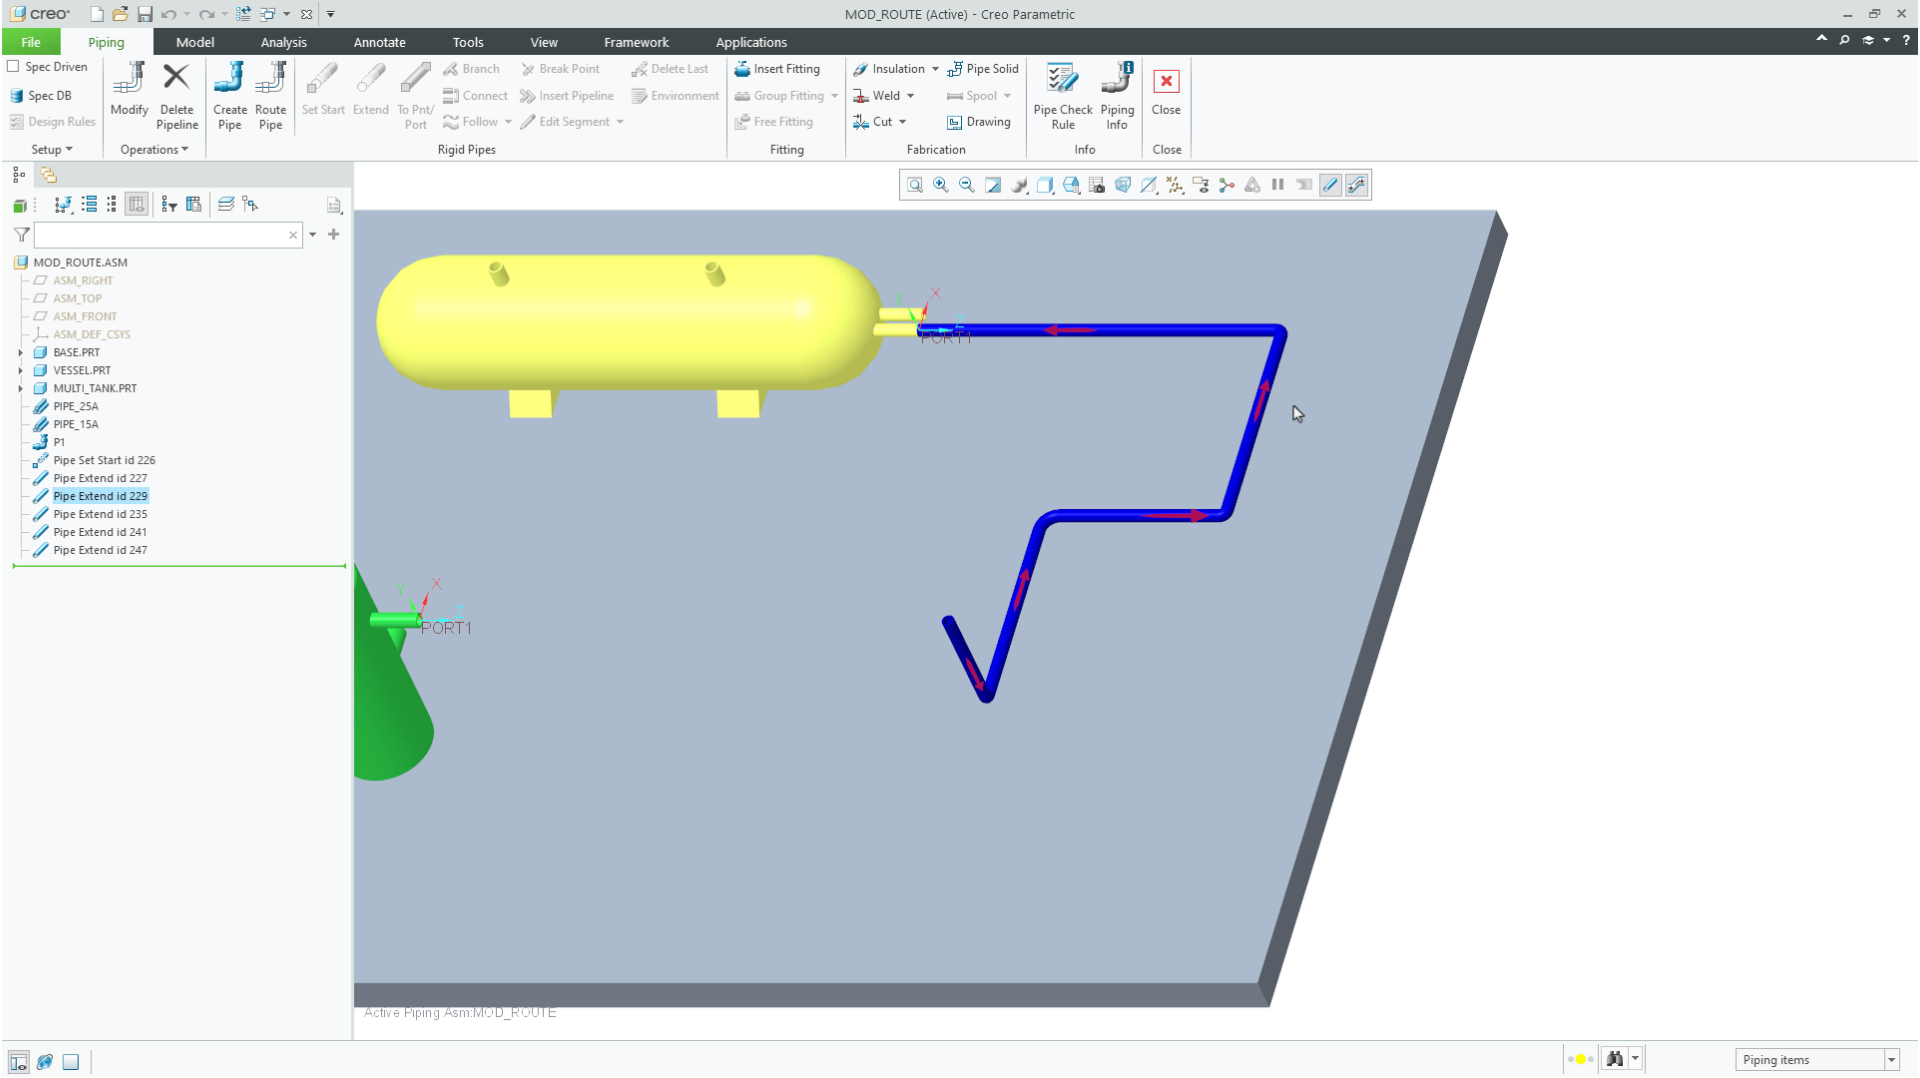Expand the BASE.PRT tree node

point(20,353)
